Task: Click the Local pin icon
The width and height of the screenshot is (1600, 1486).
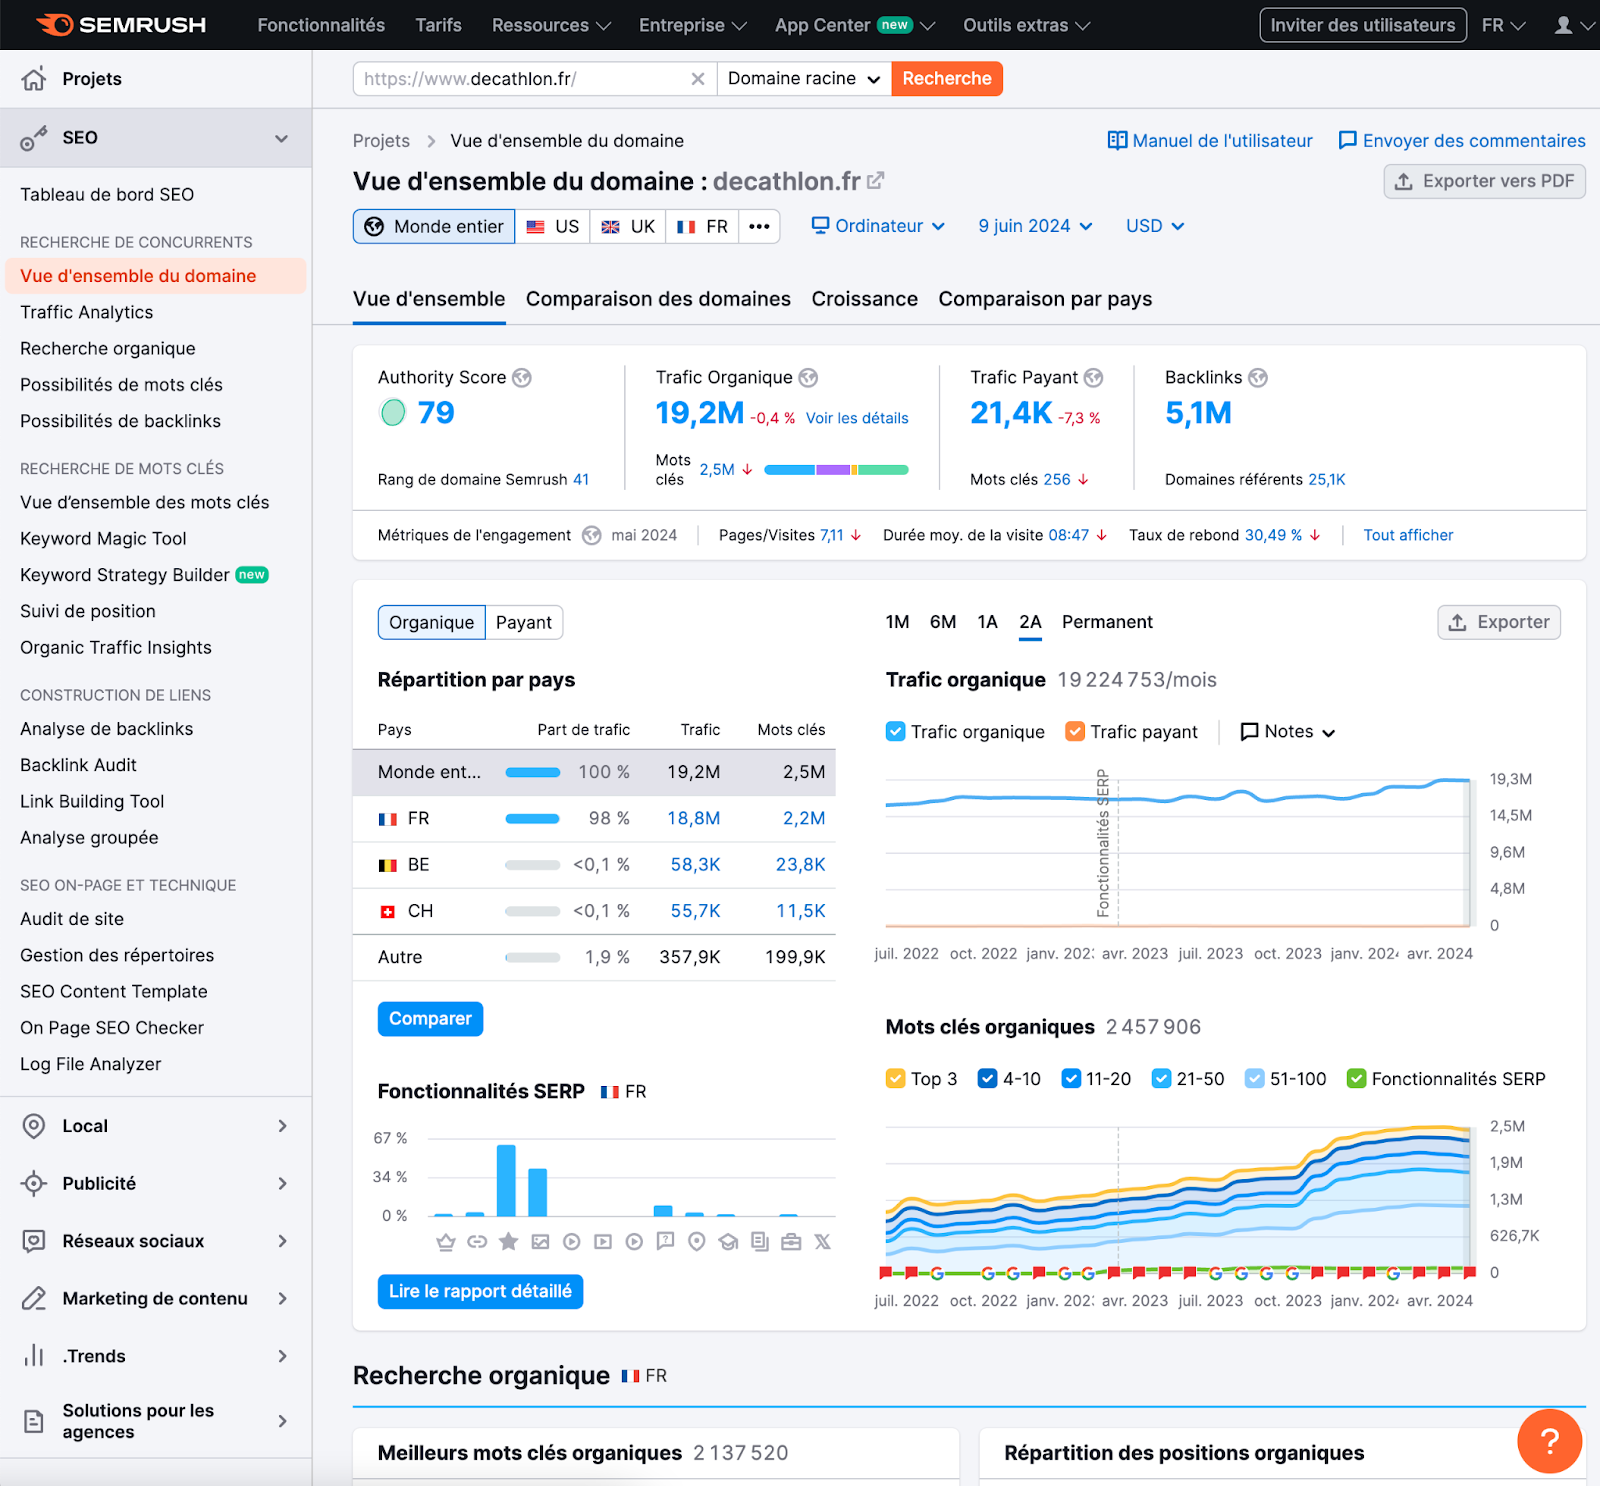Action: pos(34,1126)
